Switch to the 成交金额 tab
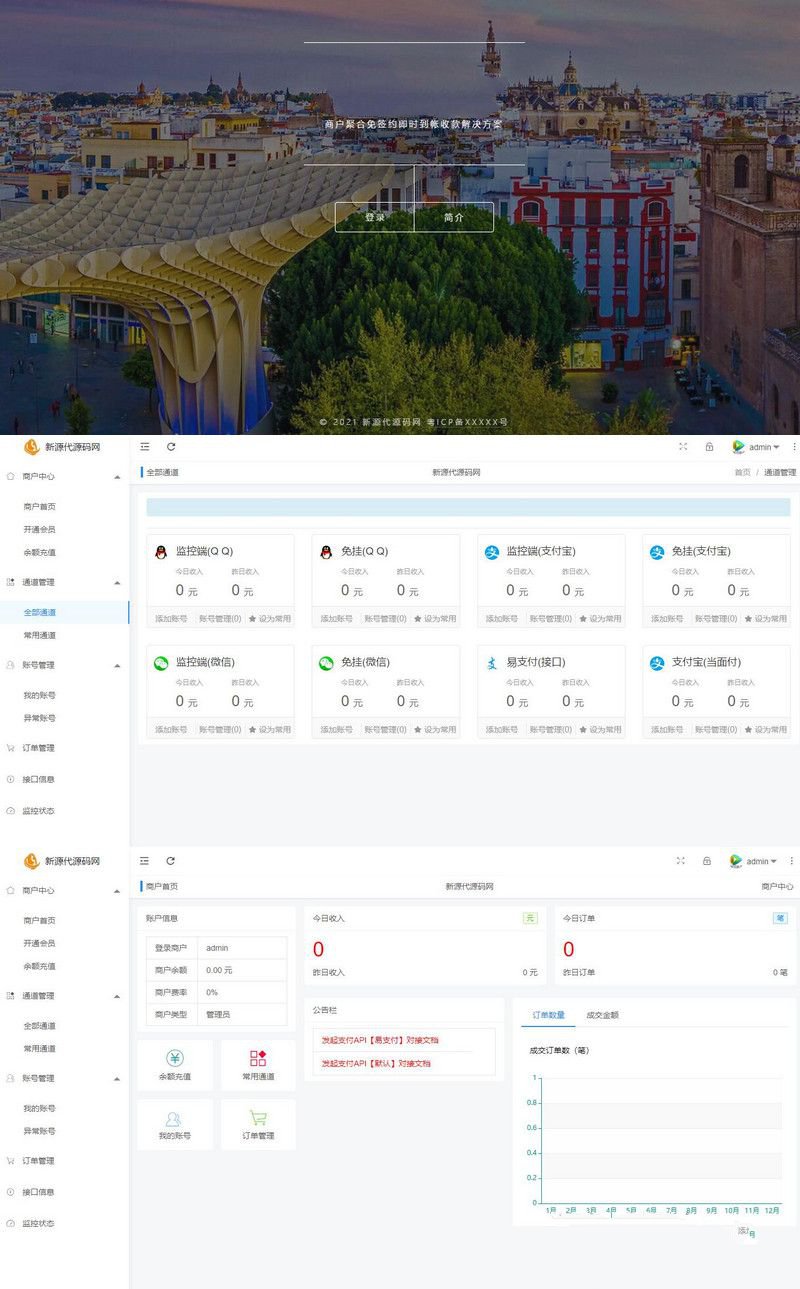The image size is (800, 1289). (601, 1014)
